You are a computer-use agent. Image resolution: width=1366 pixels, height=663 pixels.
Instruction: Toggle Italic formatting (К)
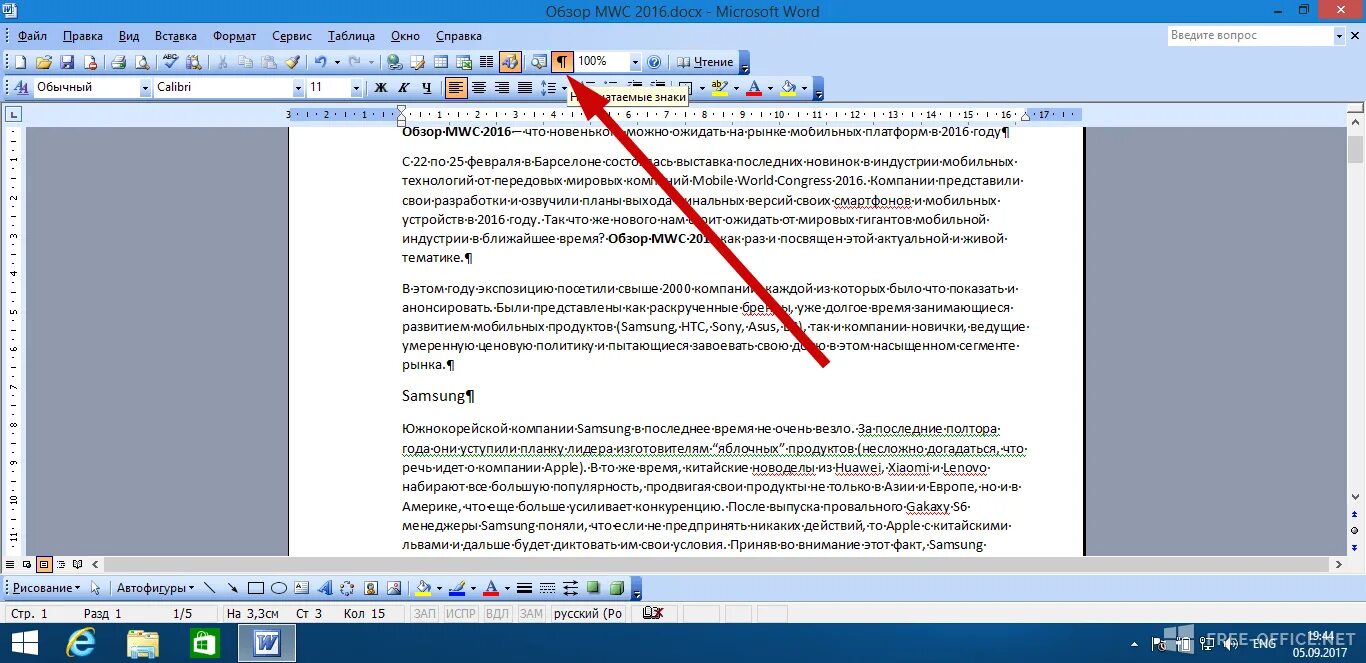pos(404,88)
